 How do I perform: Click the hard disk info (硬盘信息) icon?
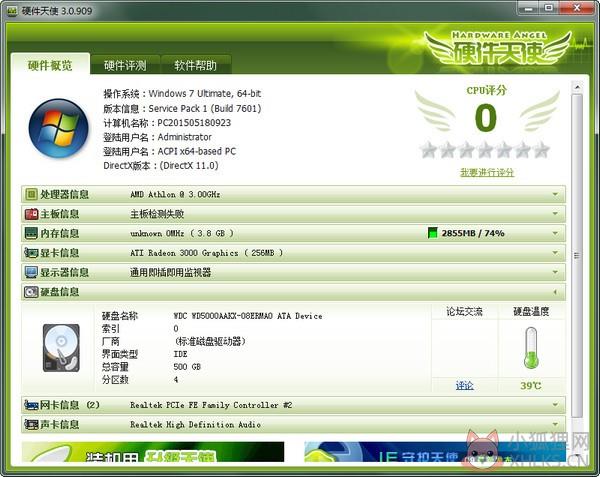click(31, 292)
